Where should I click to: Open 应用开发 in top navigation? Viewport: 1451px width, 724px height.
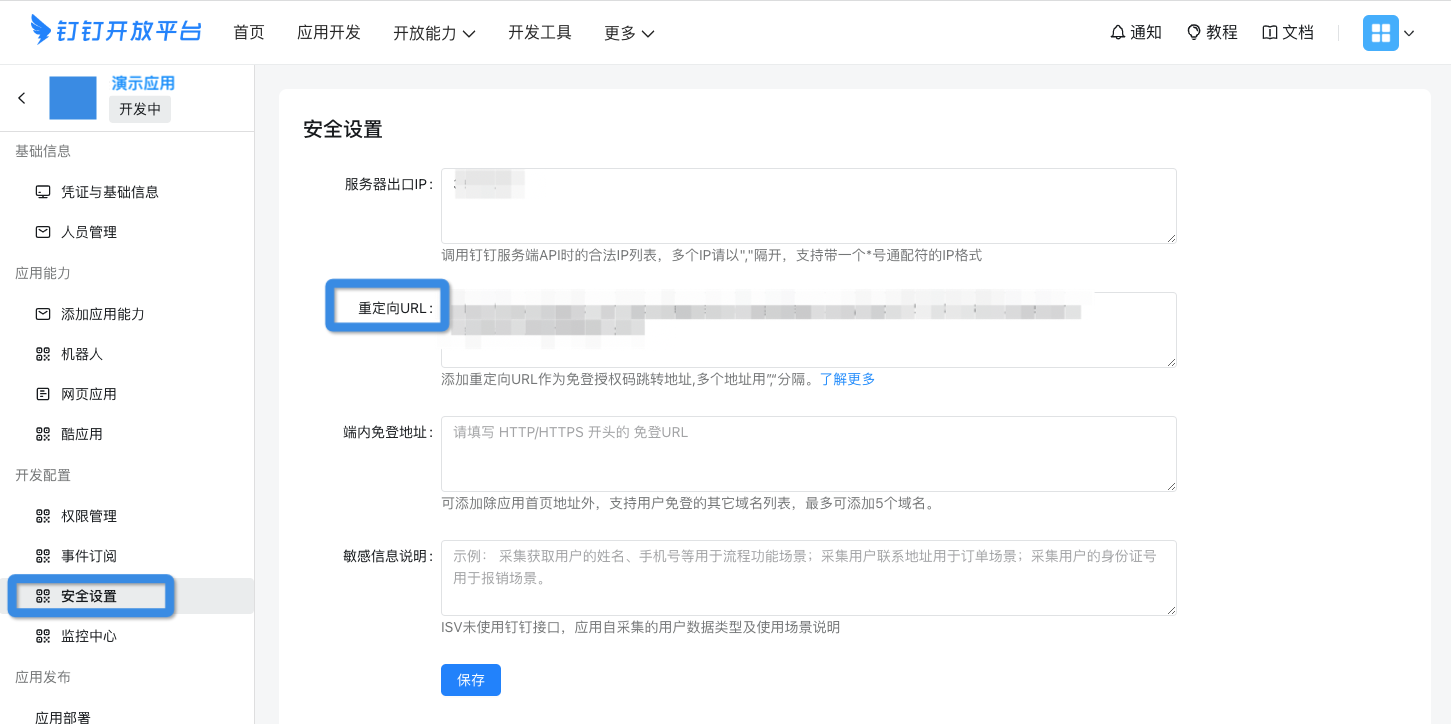[329, 32]
